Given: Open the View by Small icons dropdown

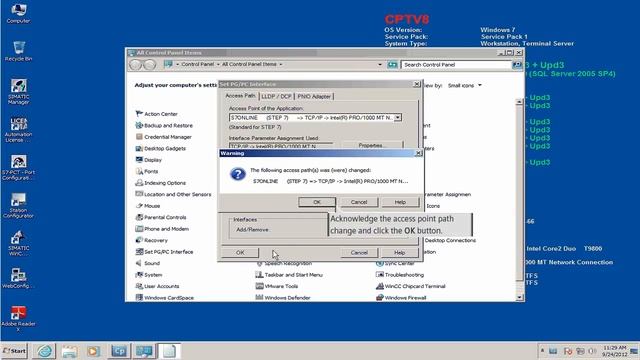Looking at the screenshot, I should coord(464,85).
